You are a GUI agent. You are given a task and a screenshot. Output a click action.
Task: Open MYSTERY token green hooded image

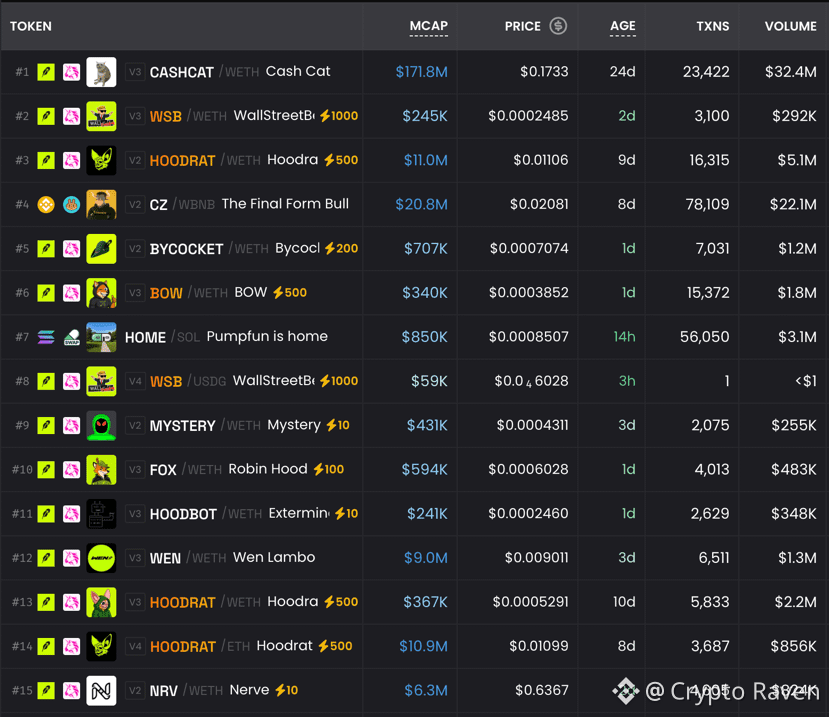(101, 425)
